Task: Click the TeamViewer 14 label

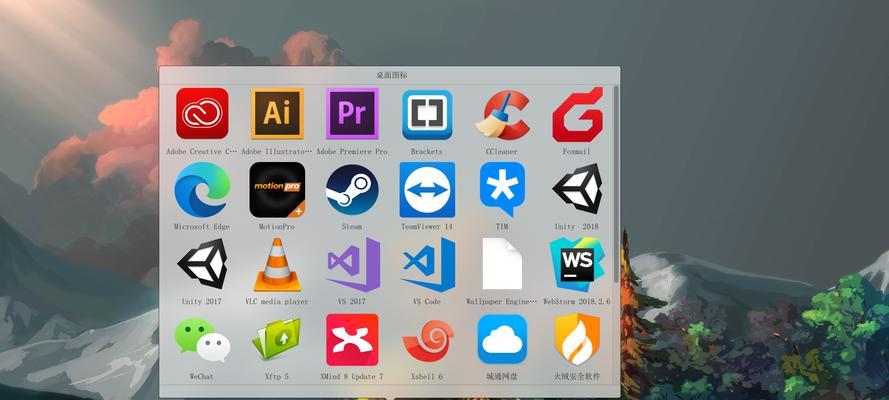Action: [x=427, y=227]
